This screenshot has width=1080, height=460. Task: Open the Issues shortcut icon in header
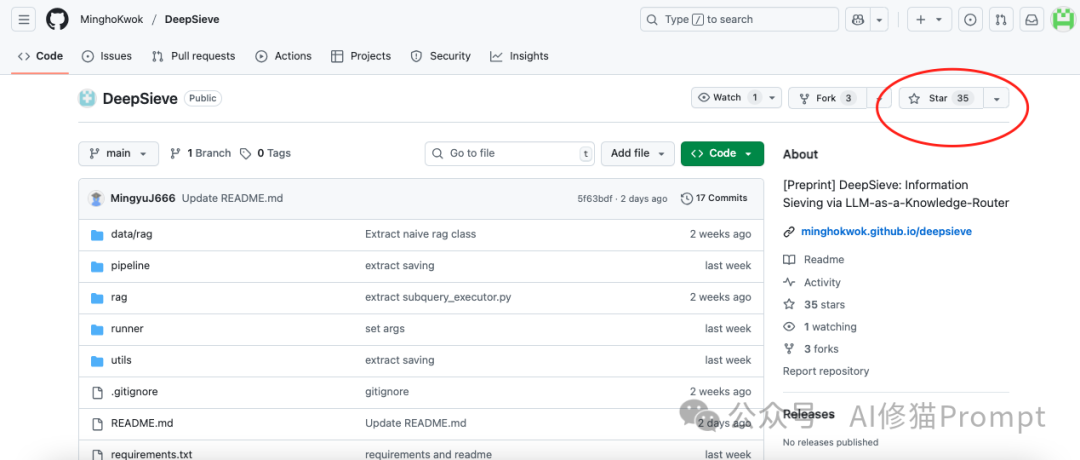coord(970,19)
